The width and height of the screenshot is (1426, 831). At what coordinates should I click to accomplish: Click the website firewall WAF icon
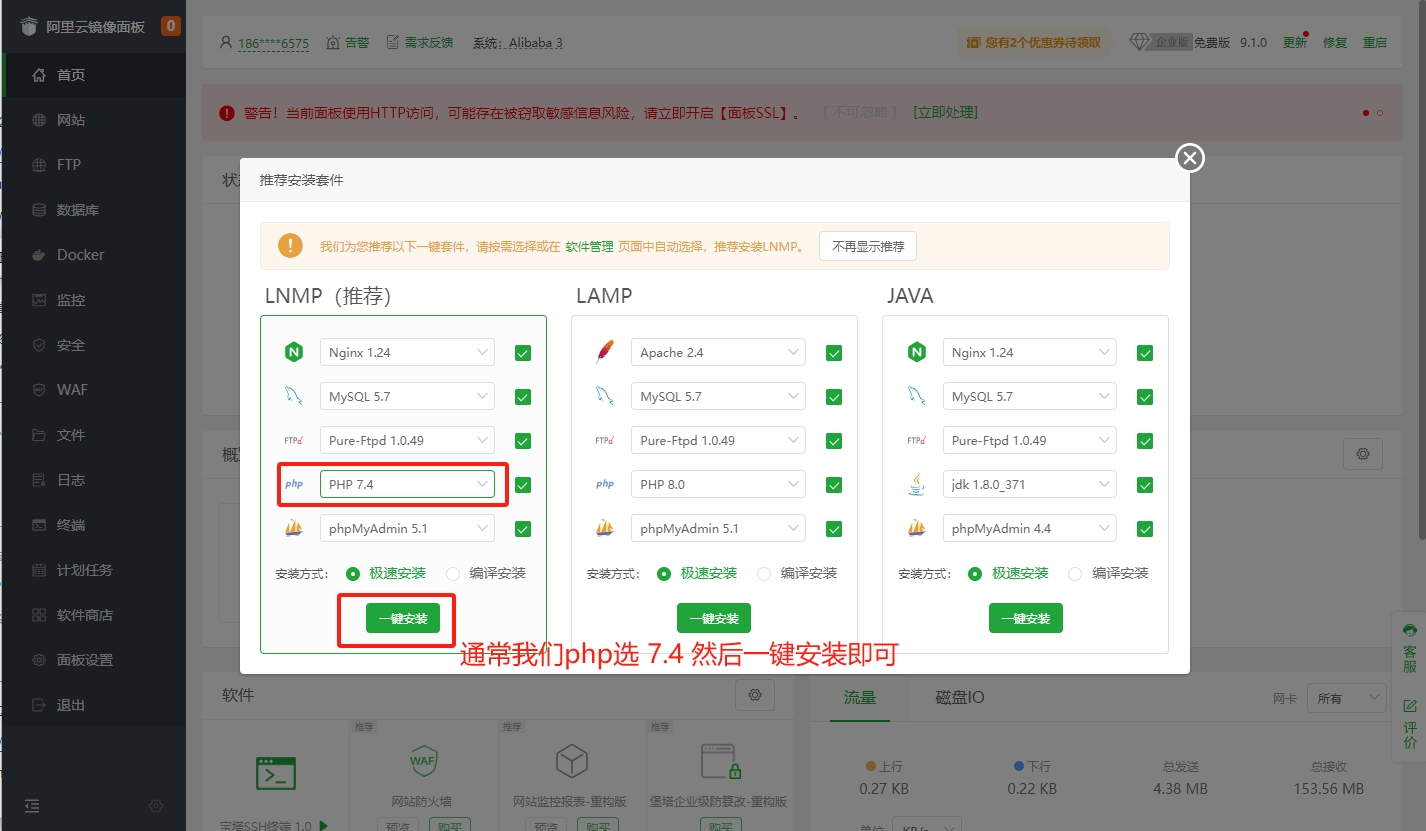424,762
